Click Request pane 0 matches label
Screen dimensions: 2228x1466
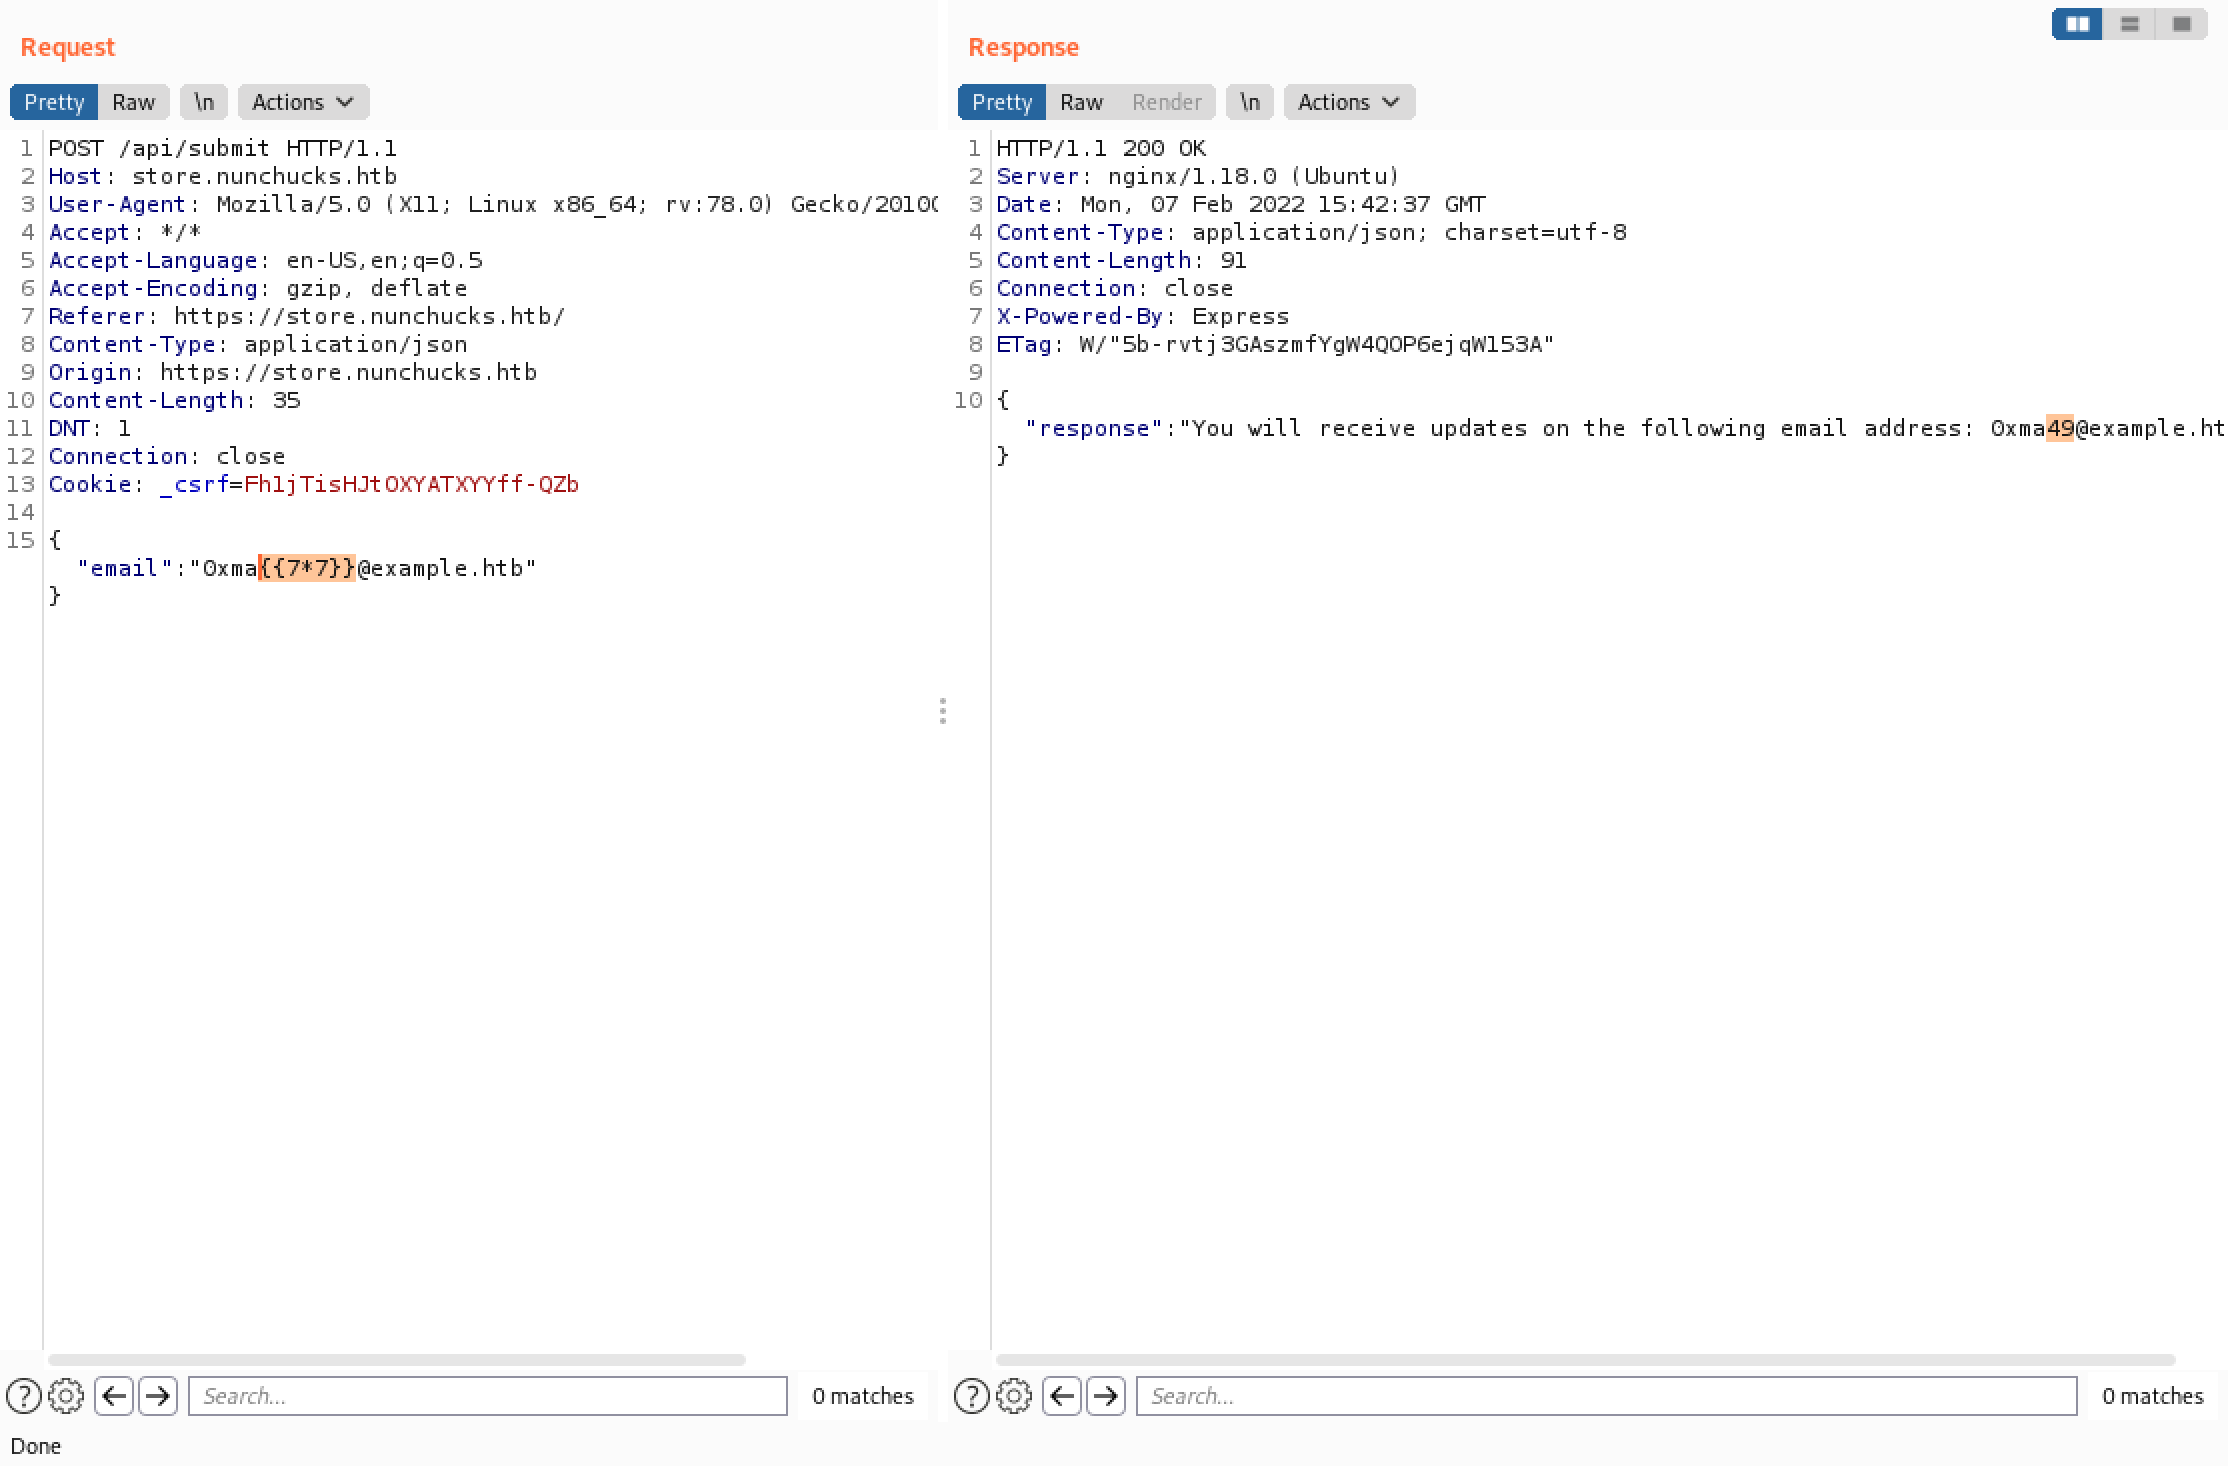[863, 1396]
